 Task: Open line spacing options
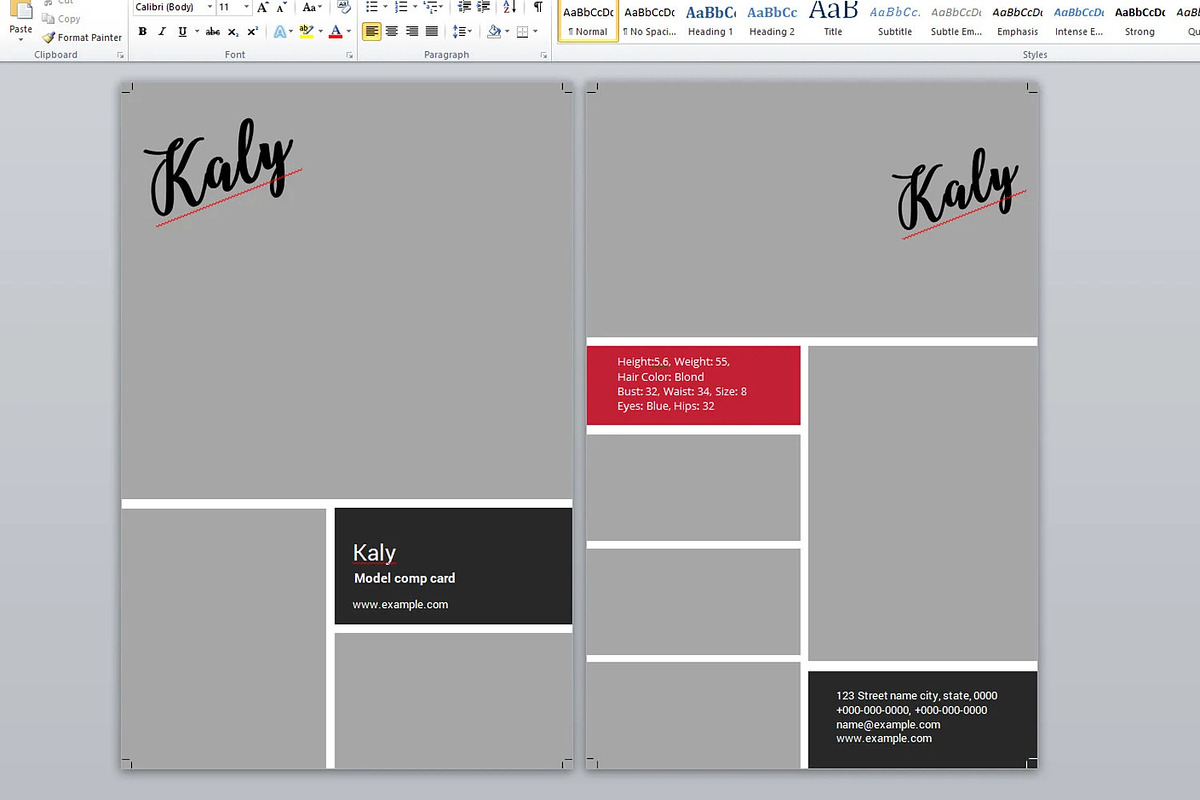pos(462,32)
